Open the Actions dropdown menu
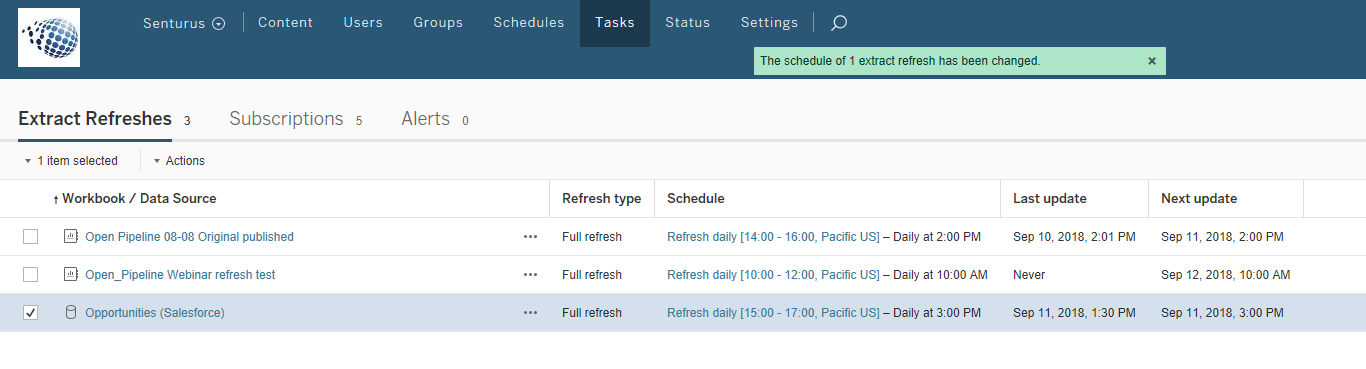 (179, 160)
